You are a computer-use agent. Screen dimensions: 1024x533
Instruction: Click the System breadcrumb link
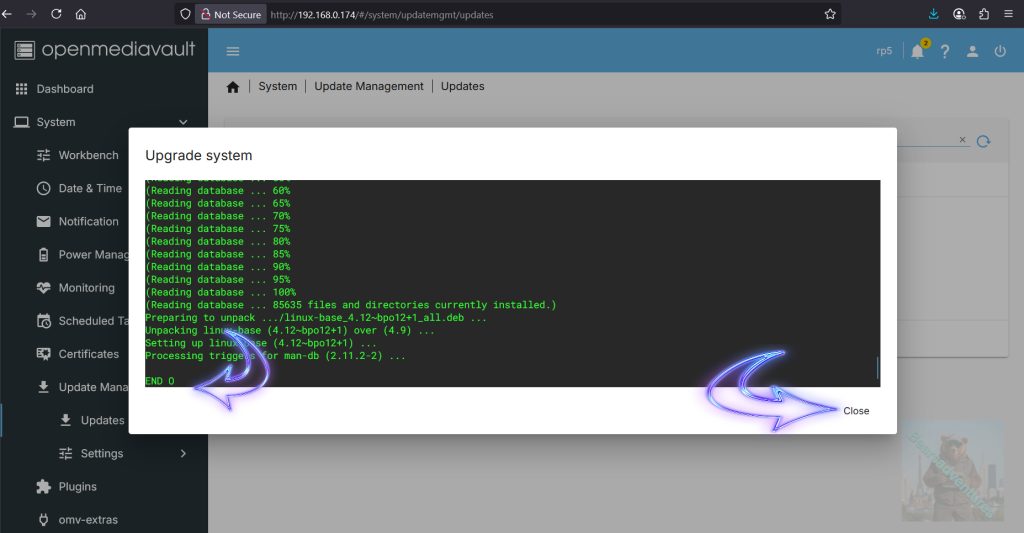tap(277, 87)
